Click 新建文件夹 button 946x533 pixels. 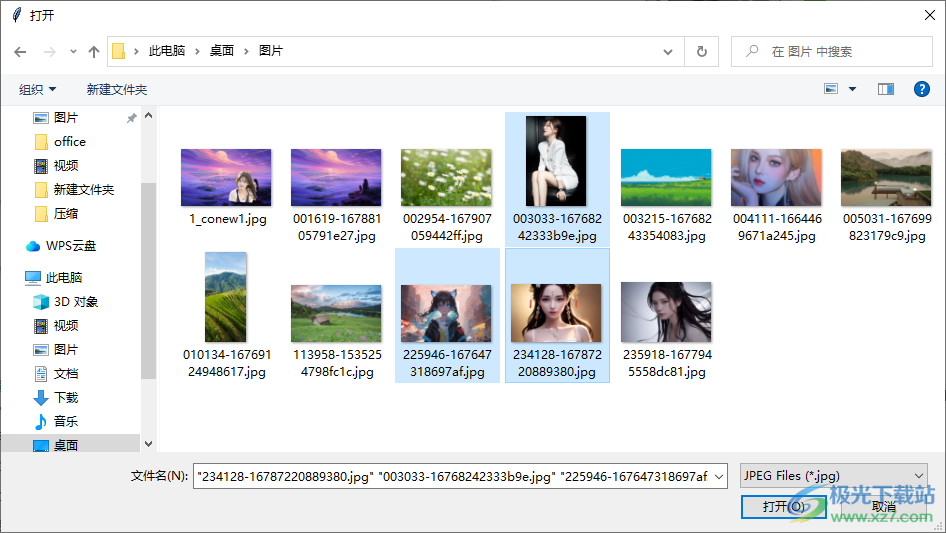(x=117, y=89)
